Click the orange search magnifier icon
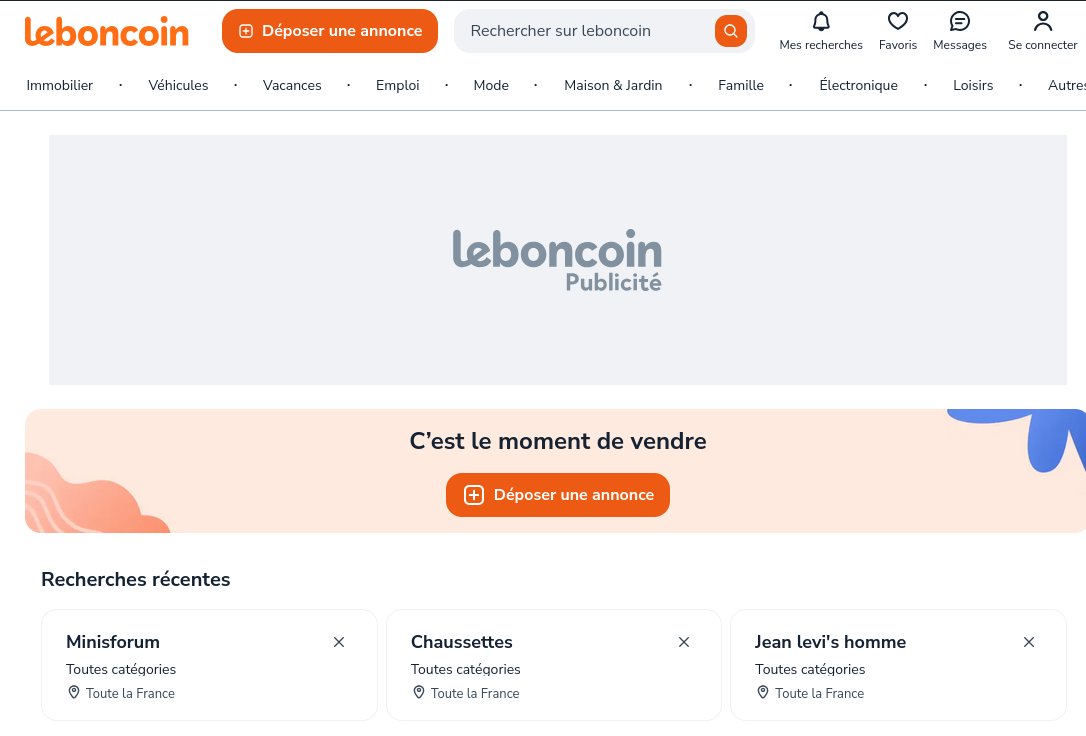This screenshot has height=736, width=1086. [731, 31]
